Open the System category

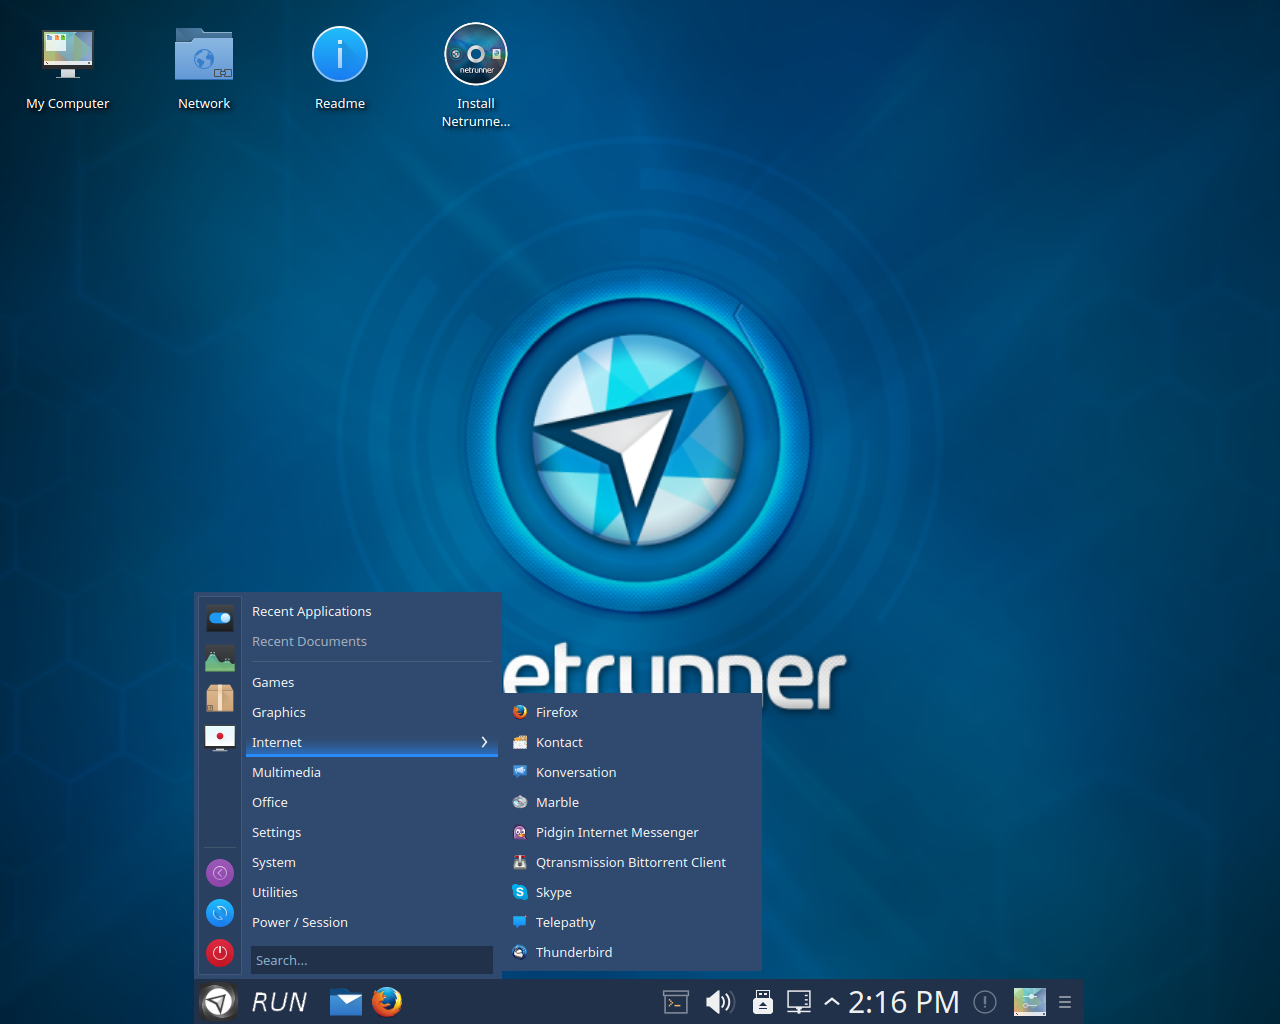coord(372,862)
